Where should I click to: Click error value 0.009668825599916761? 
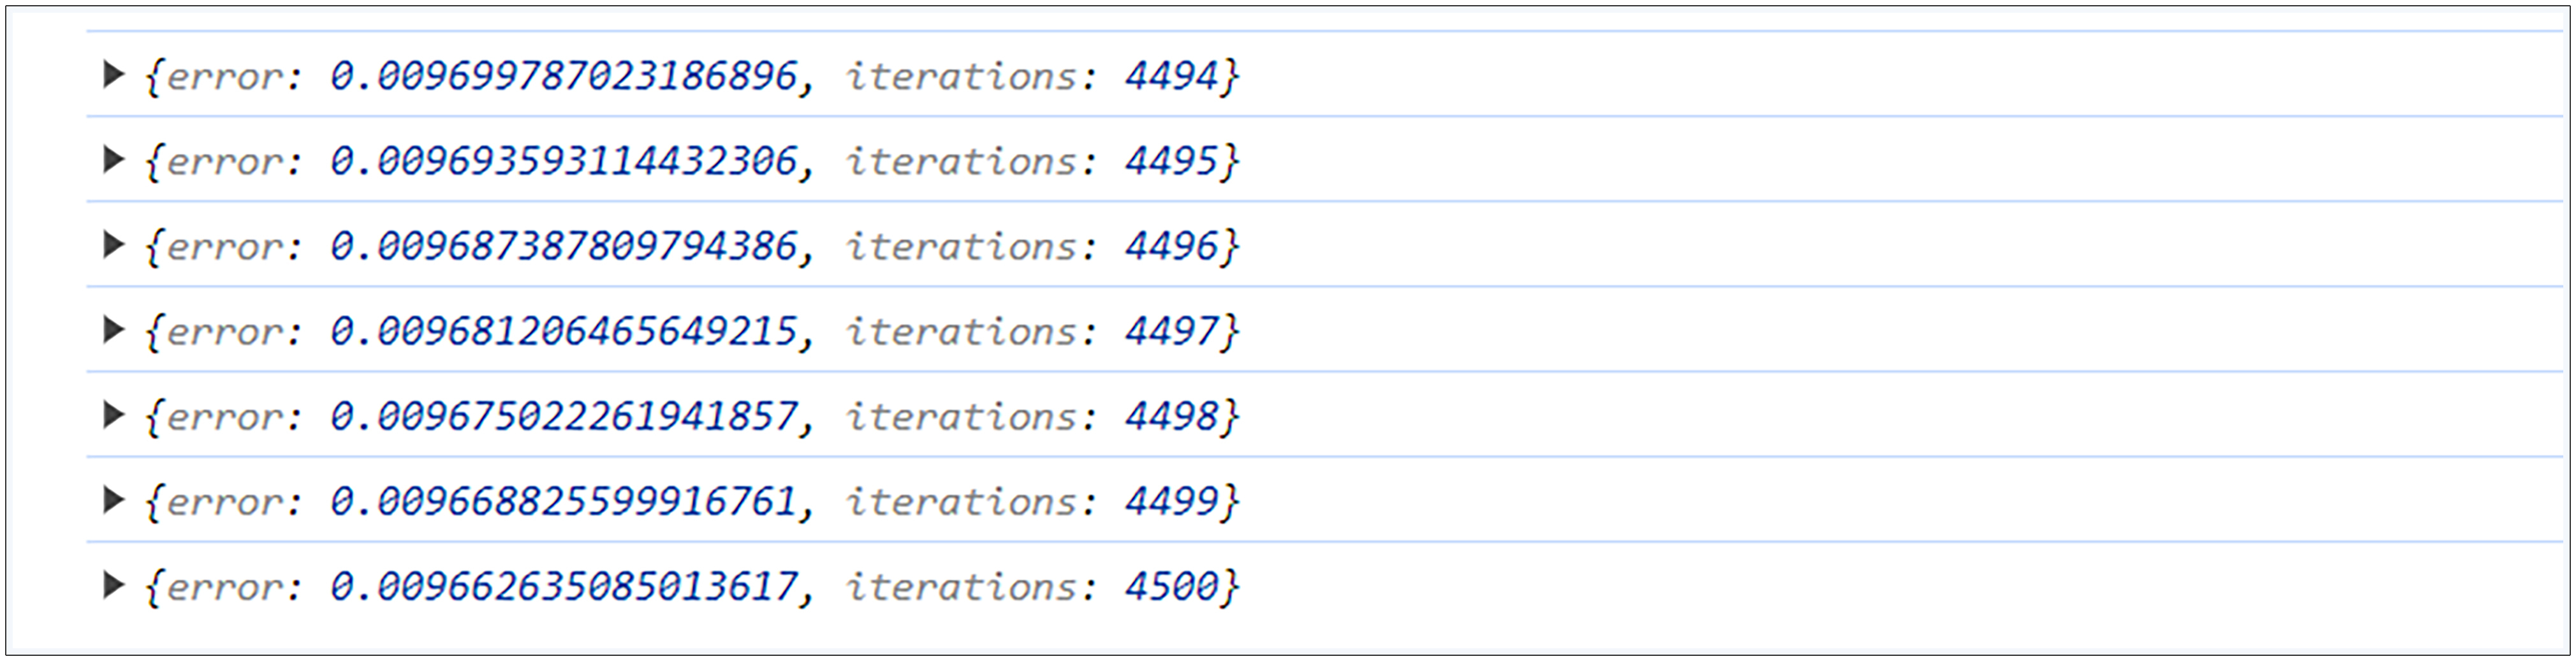click(x=563, y=501)
